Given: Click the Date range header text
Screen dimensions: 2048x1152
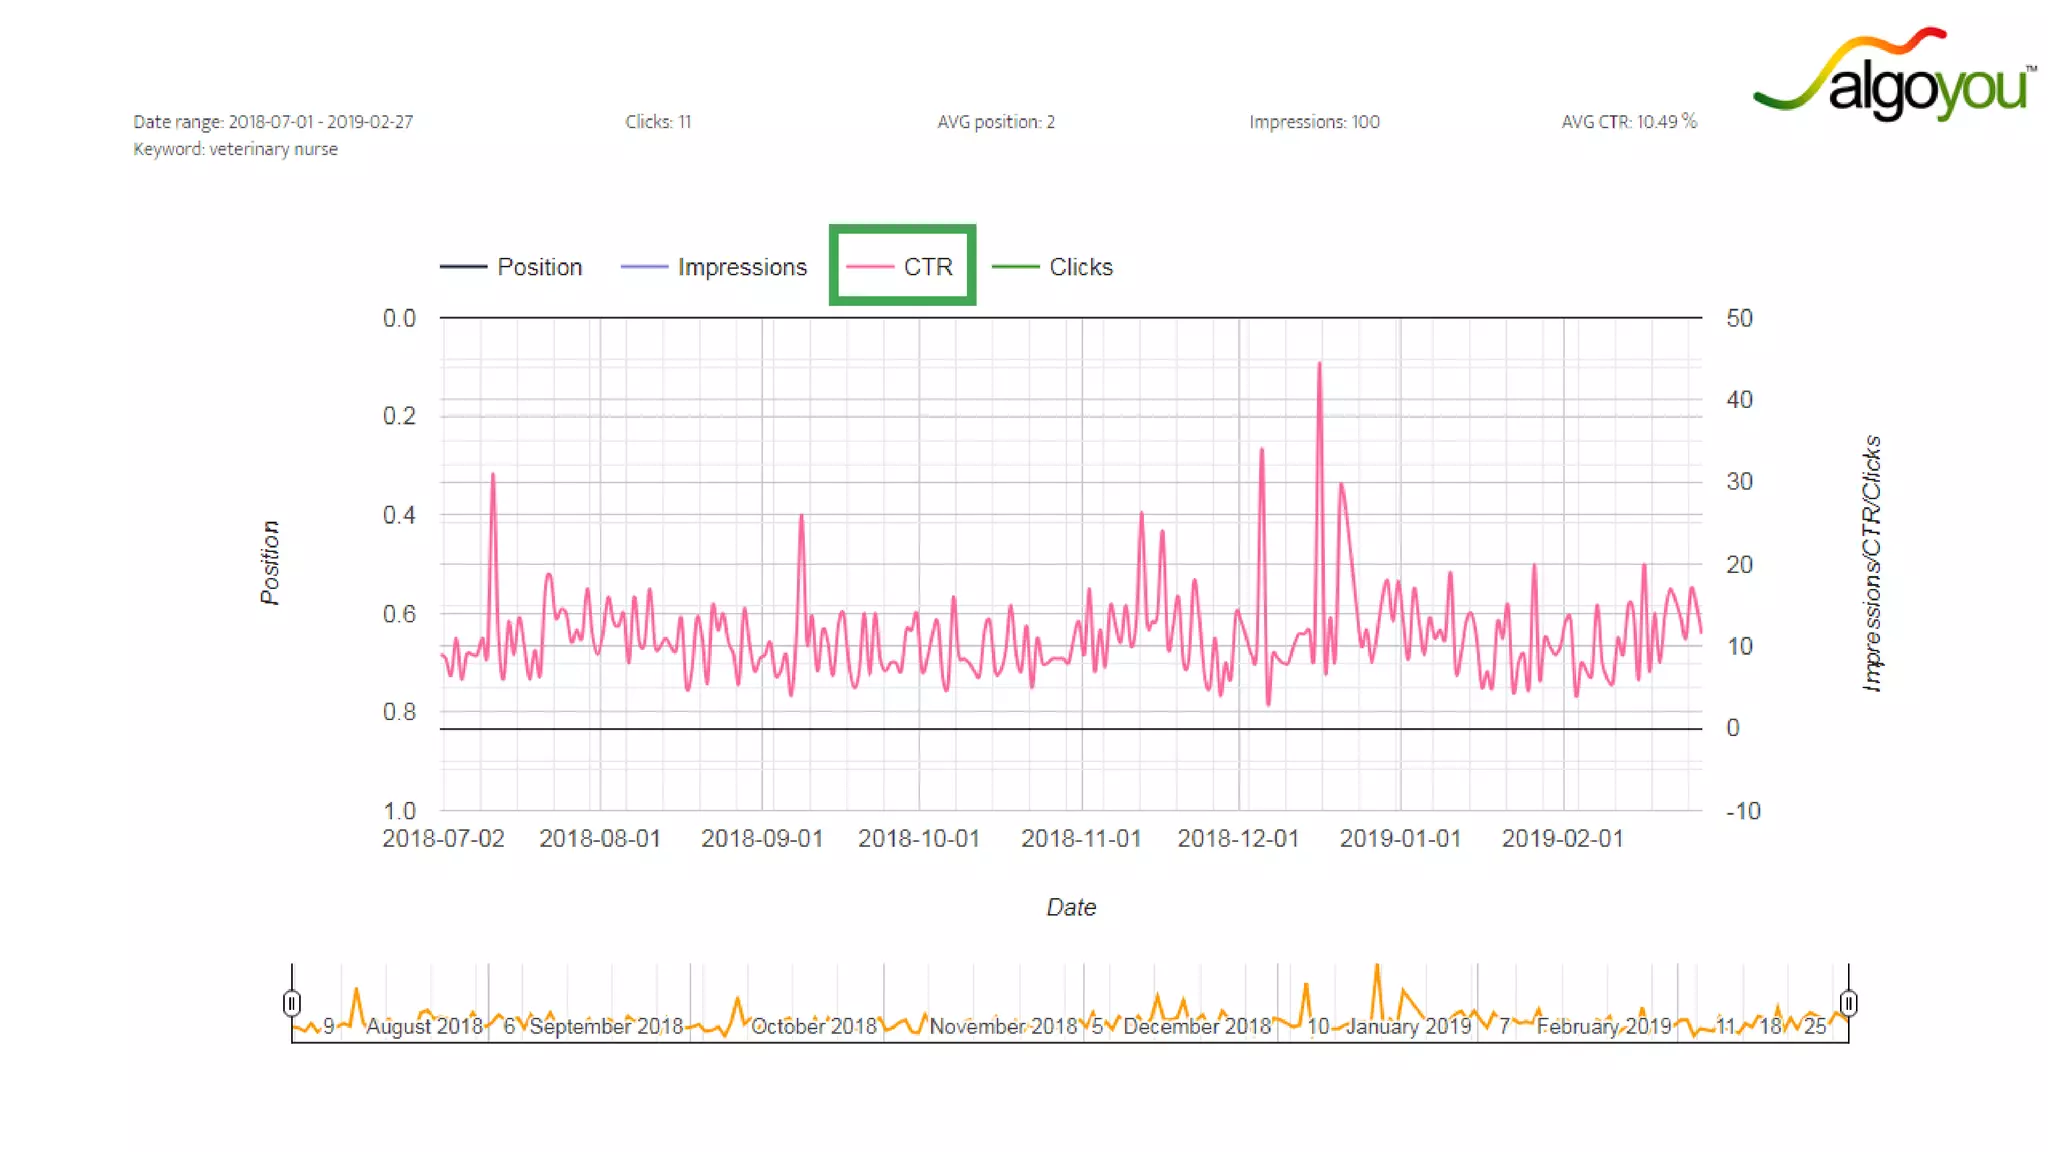Looking at the screenshot, I should tap(273, 122).
